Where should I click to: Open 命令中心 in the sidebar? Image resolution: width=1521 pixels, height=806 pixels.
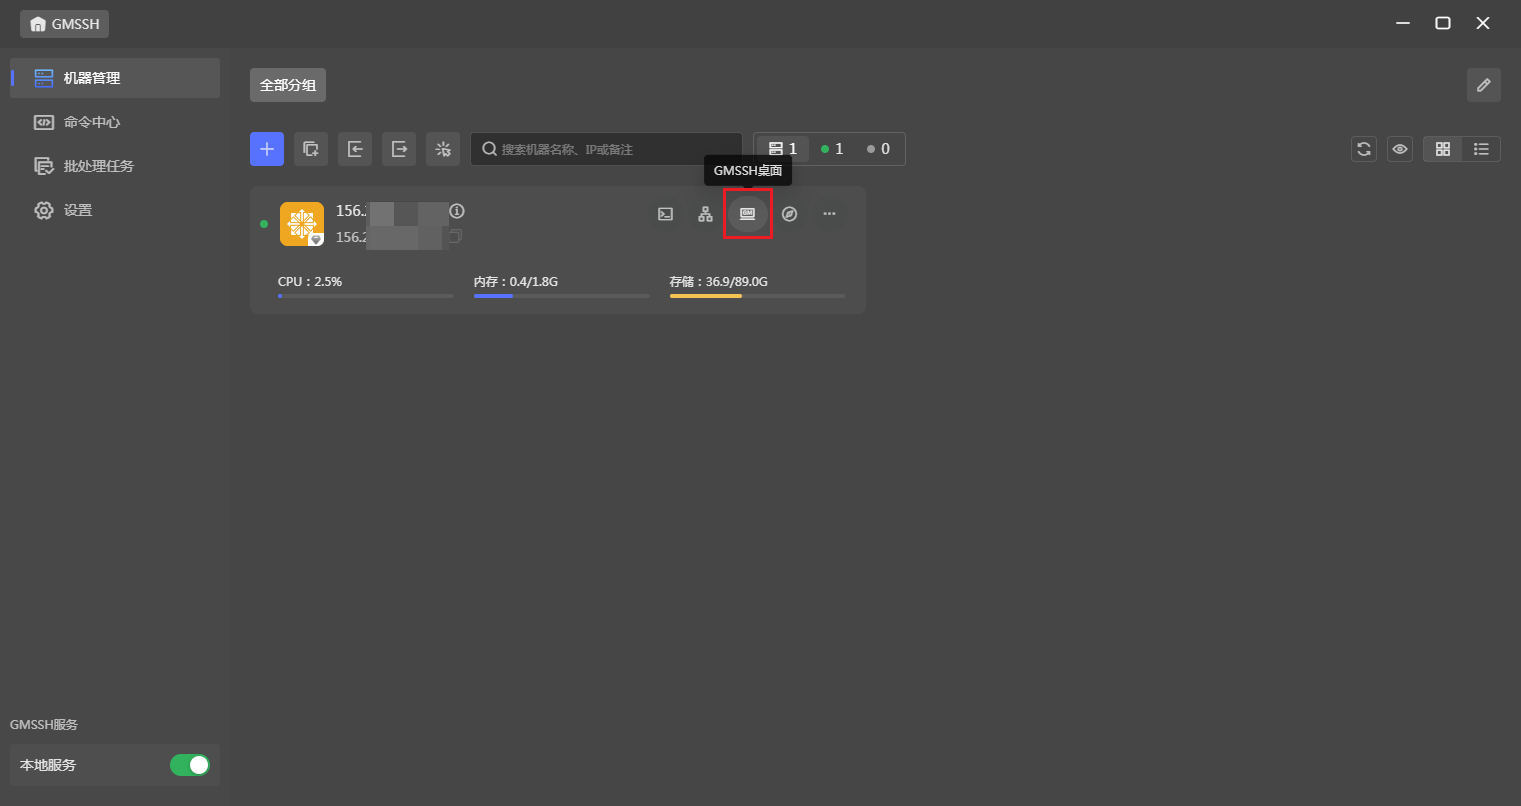(91, 122)
